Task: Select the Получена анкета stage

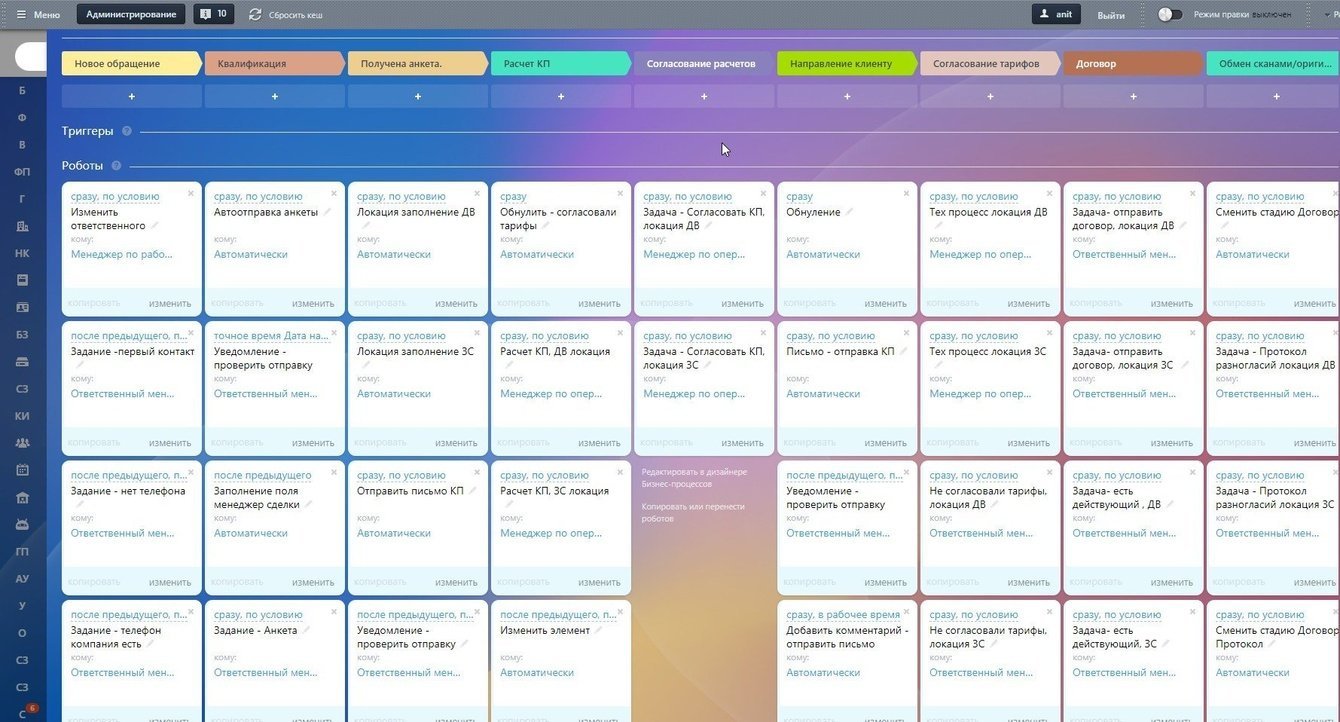Action: pos(417,63)
